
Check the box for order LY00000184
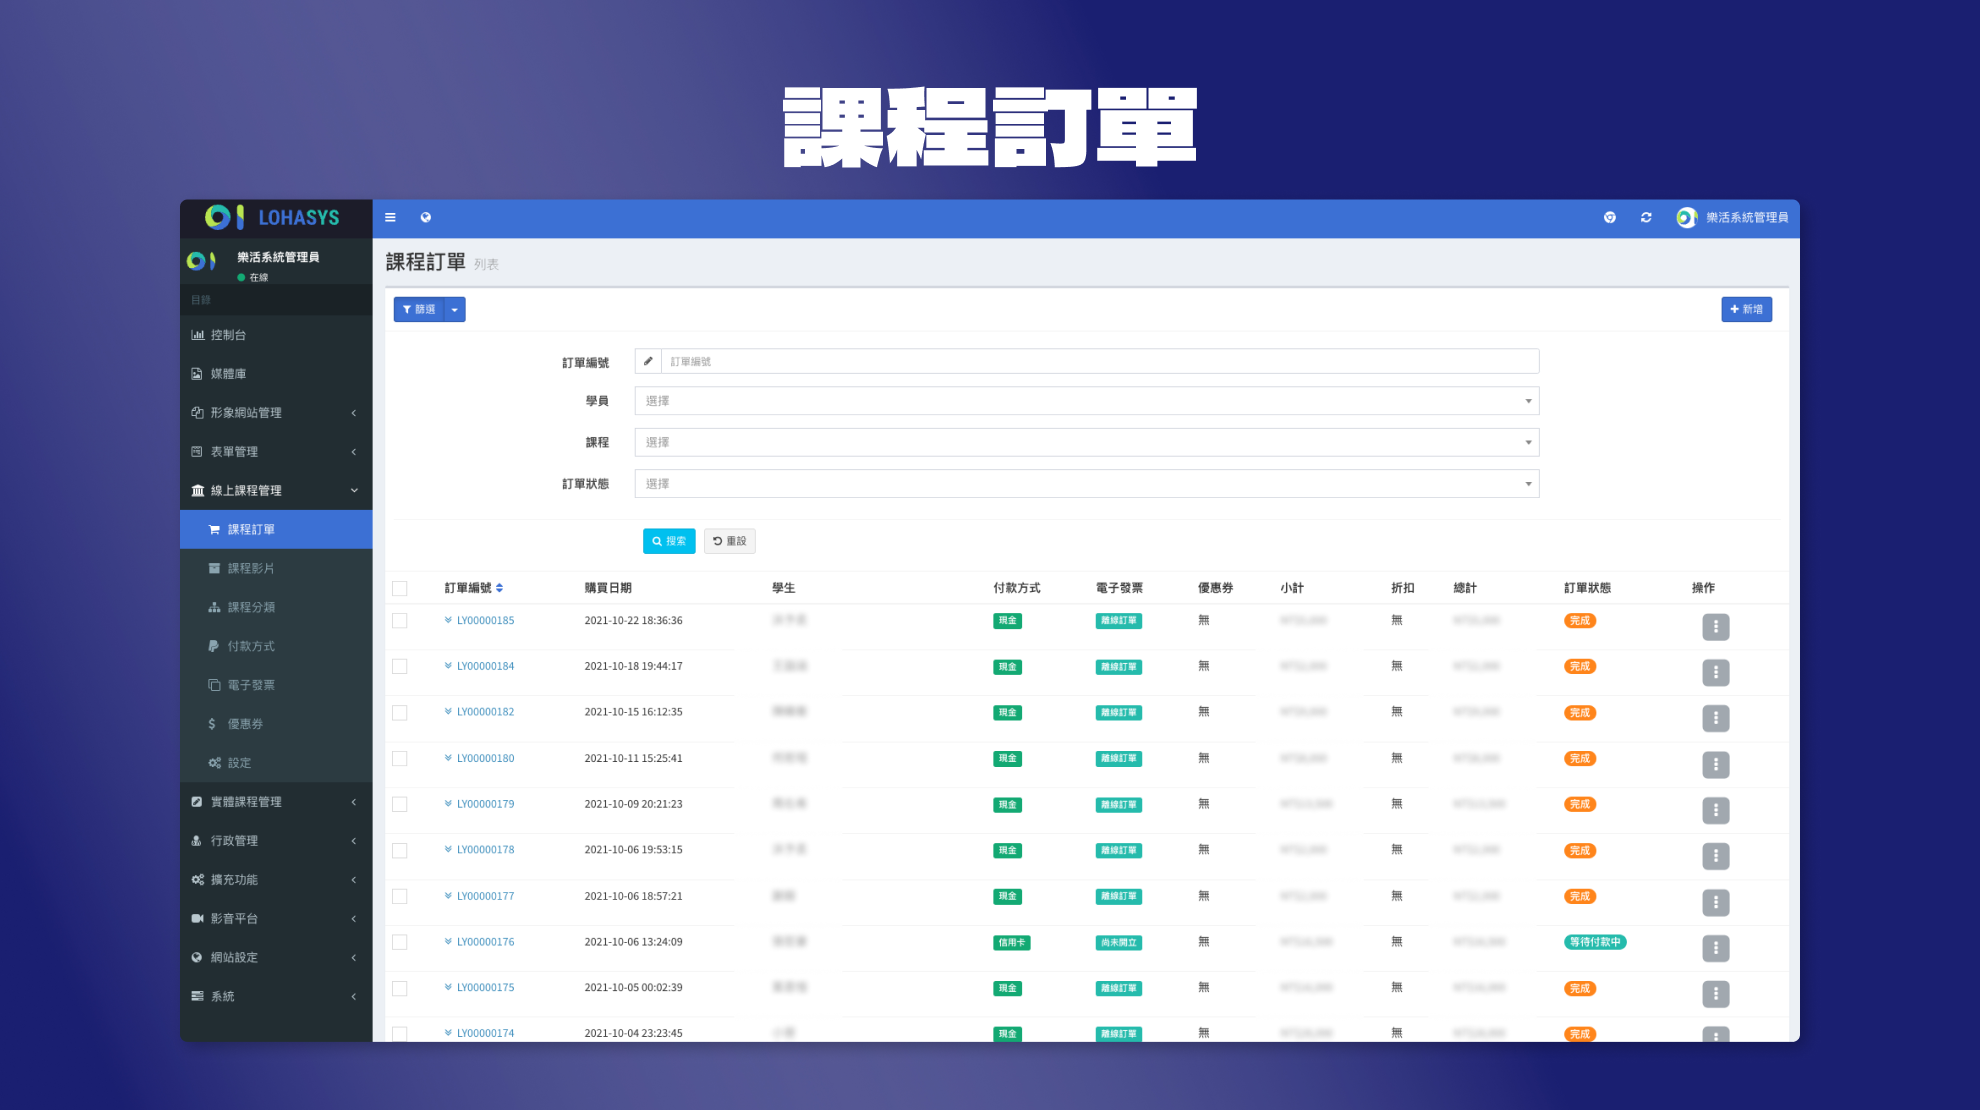pos(400,667)
